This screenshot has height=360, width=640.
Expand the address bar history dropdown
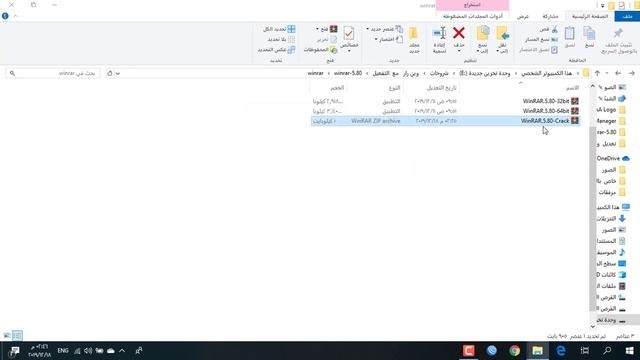tap(118, 73)
